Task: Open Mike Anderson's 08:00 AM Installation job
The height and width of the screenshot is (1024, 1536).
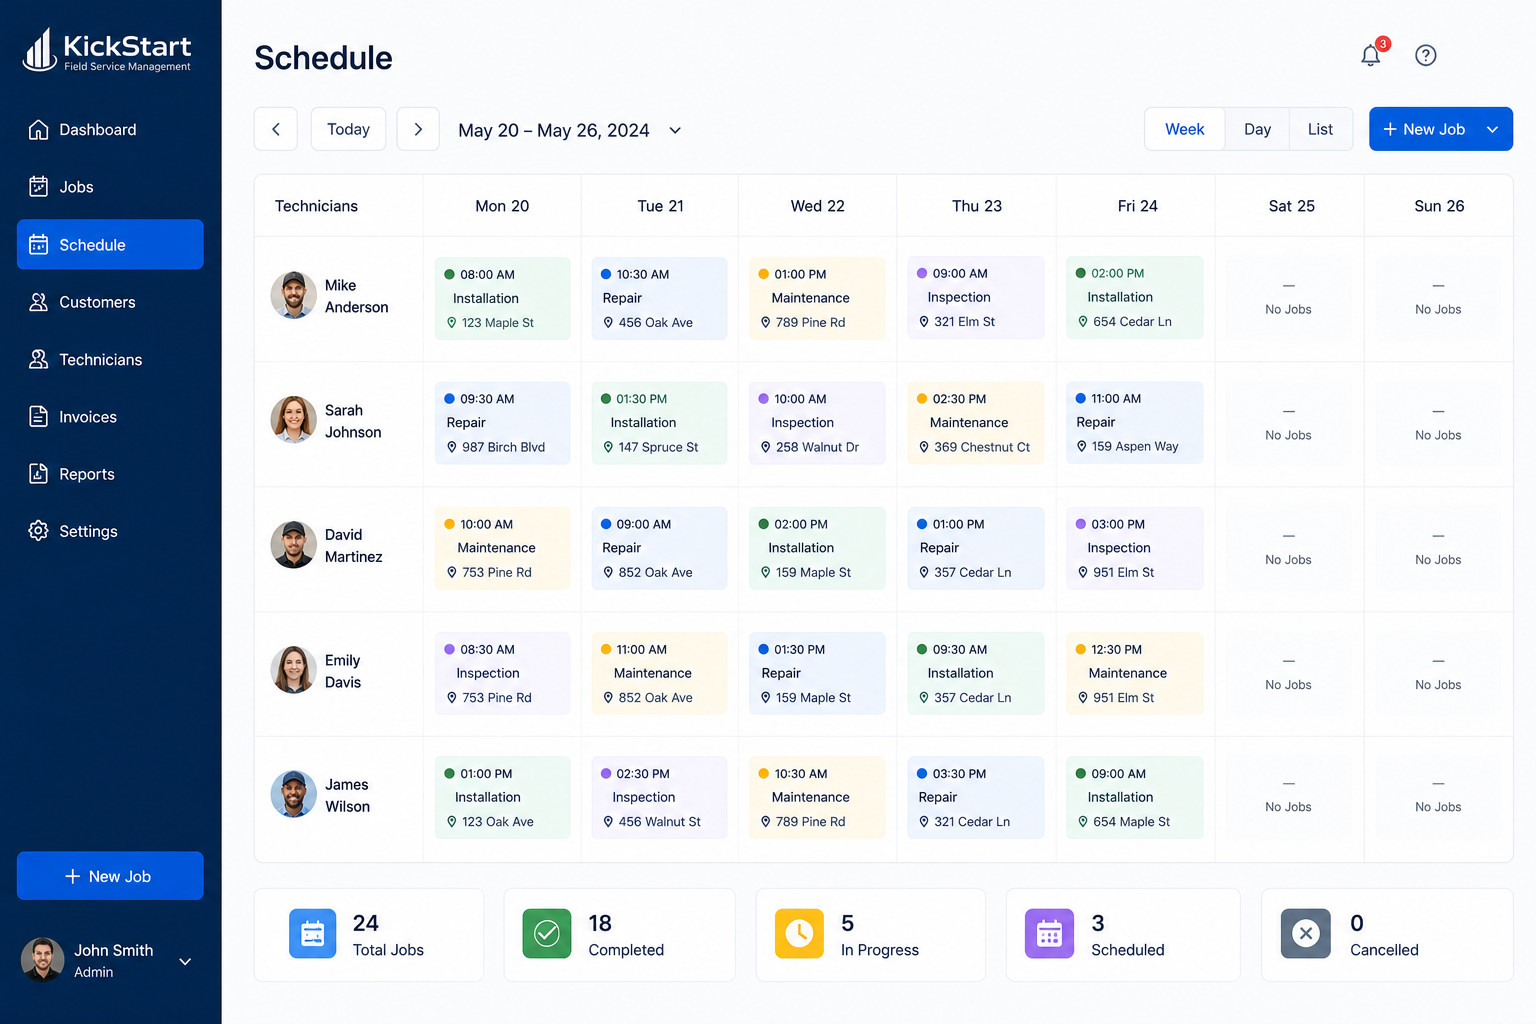Action: pos(502,298)
